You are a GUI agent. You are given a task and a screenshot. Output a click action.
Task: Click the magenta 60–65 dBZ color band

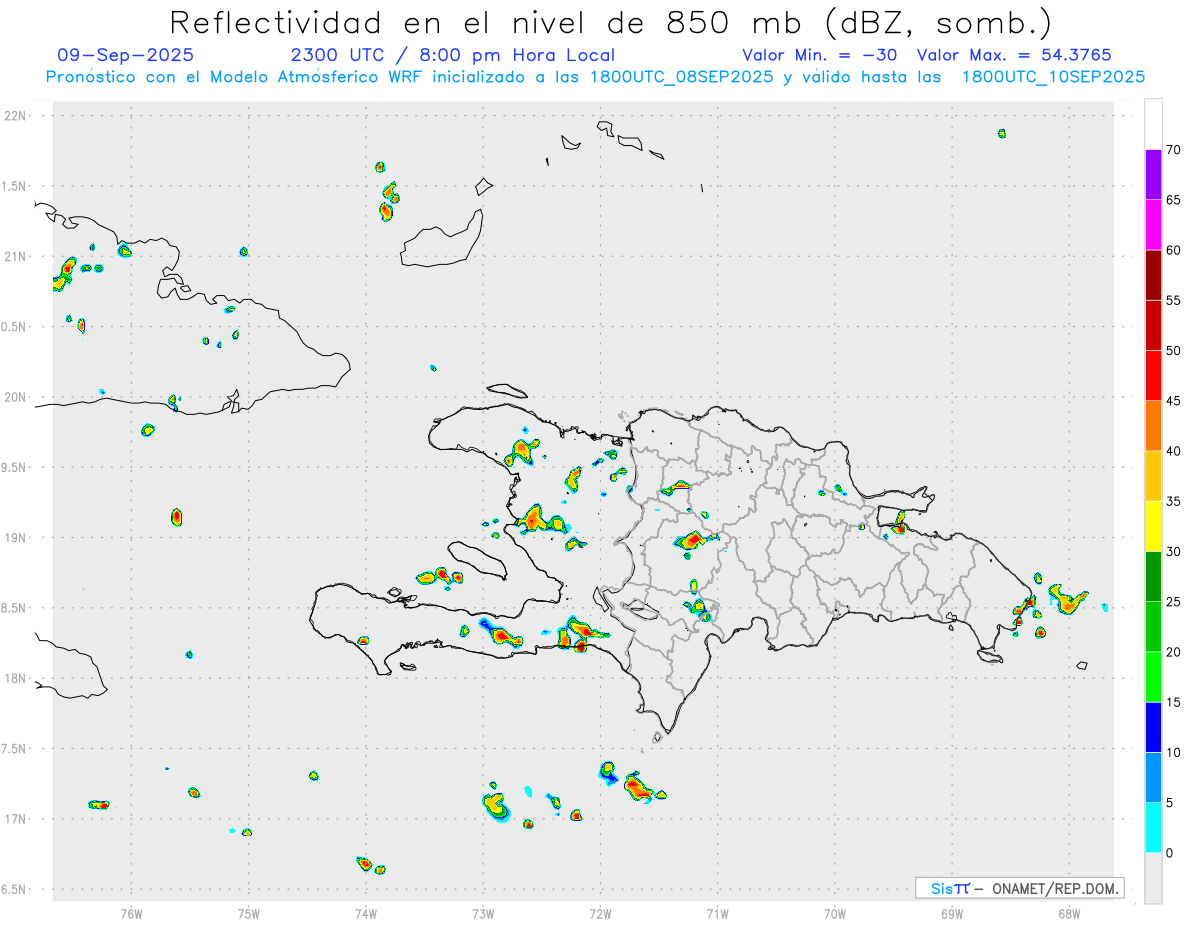(x=1153, y=224)
